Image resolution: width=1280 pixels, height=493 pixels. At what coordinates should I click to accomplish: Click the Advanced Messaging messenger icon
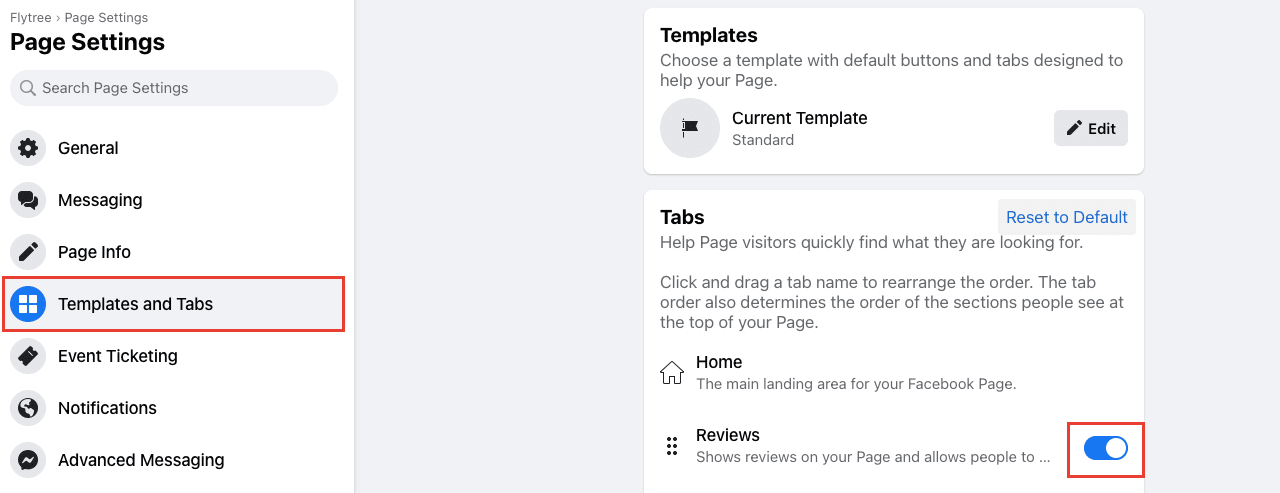point(28,460)
